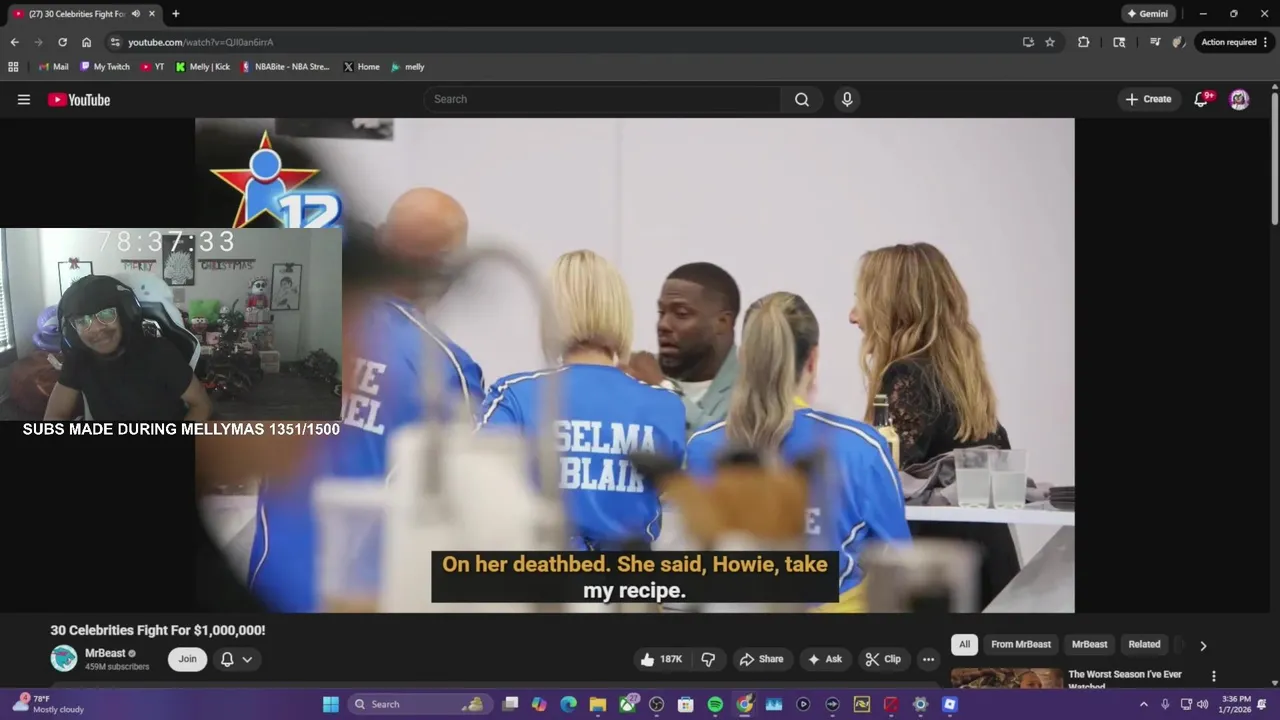Click the youtube.com address bar URL
This screenshot has height=720, width=1280.
[x=201, y=42]
